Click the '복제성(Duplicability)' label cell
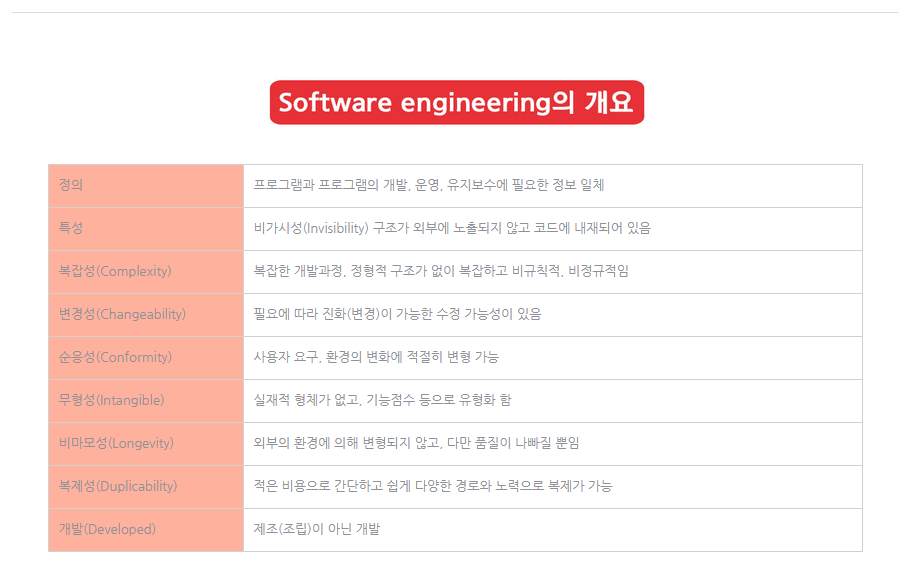The width and height of the screenshot is (899, 573). tap(146, 487)
